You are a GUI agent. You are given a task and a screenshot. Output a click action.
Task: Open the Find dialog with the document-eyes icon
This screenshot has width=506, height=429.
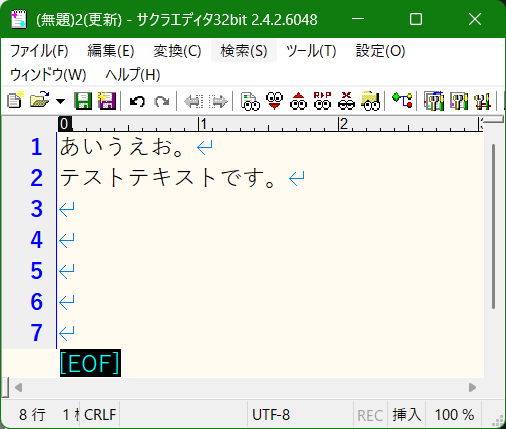[250, 101]
